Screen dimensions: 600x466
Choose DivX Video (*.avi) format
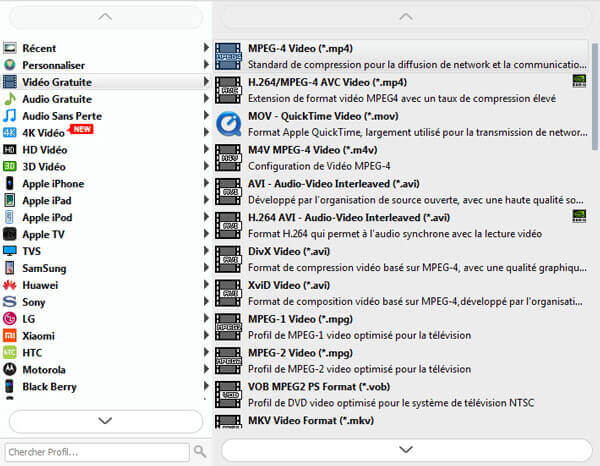pos(400,259)
